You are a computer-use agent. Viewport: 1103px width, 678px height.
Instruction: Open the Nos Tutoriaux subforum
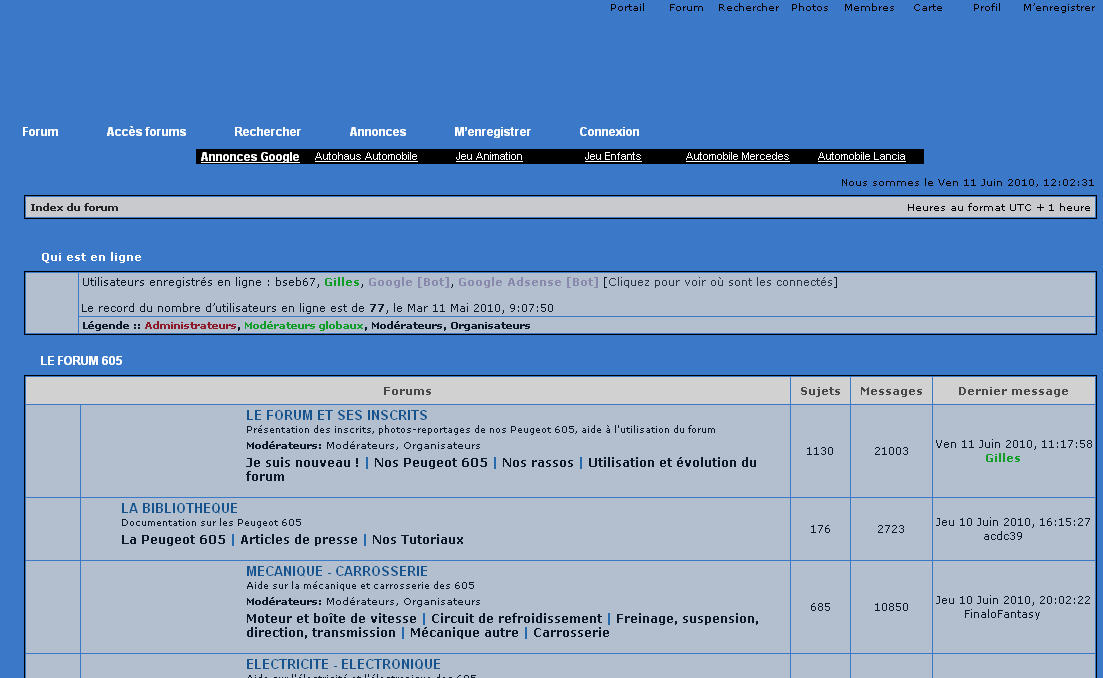417,540
